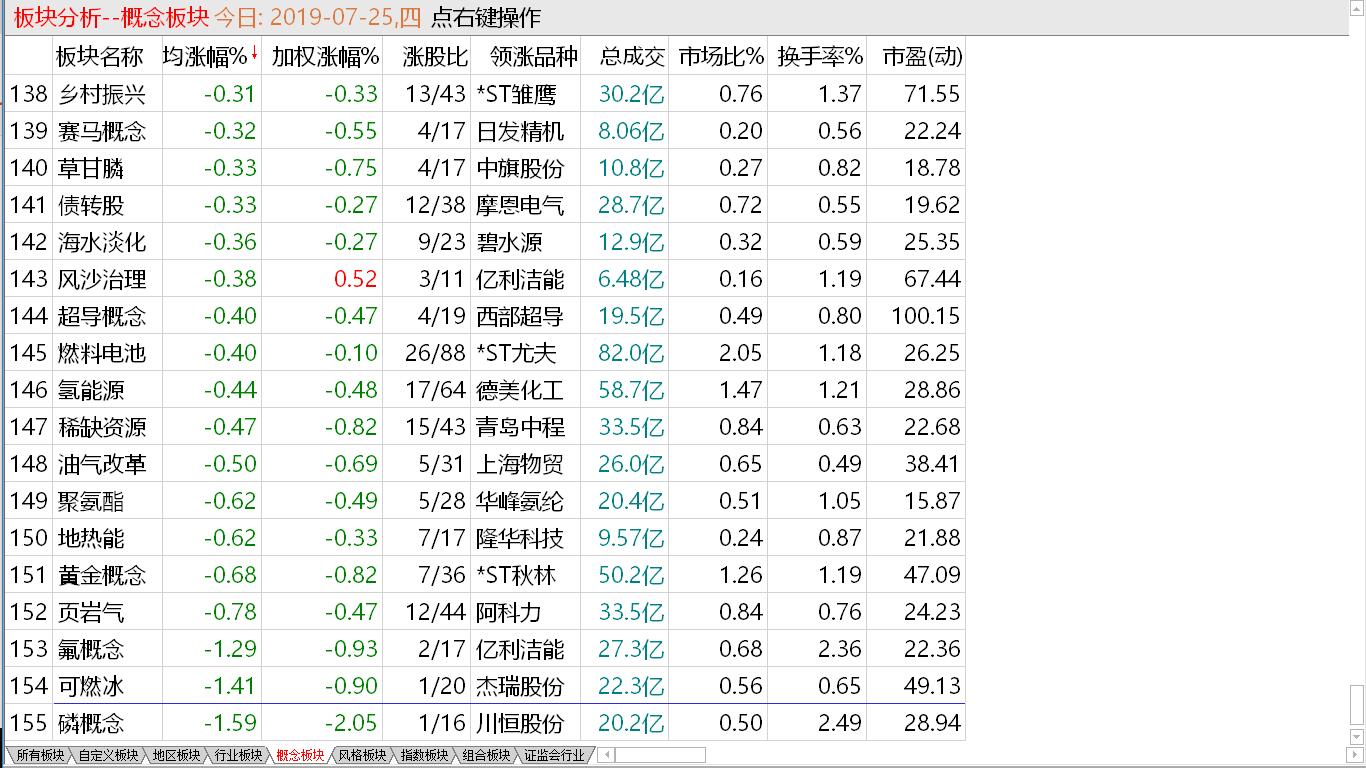The height and width of the screenshot is (768, 1366).
Task: Select the 地区板块 tab
Action: 176,756
